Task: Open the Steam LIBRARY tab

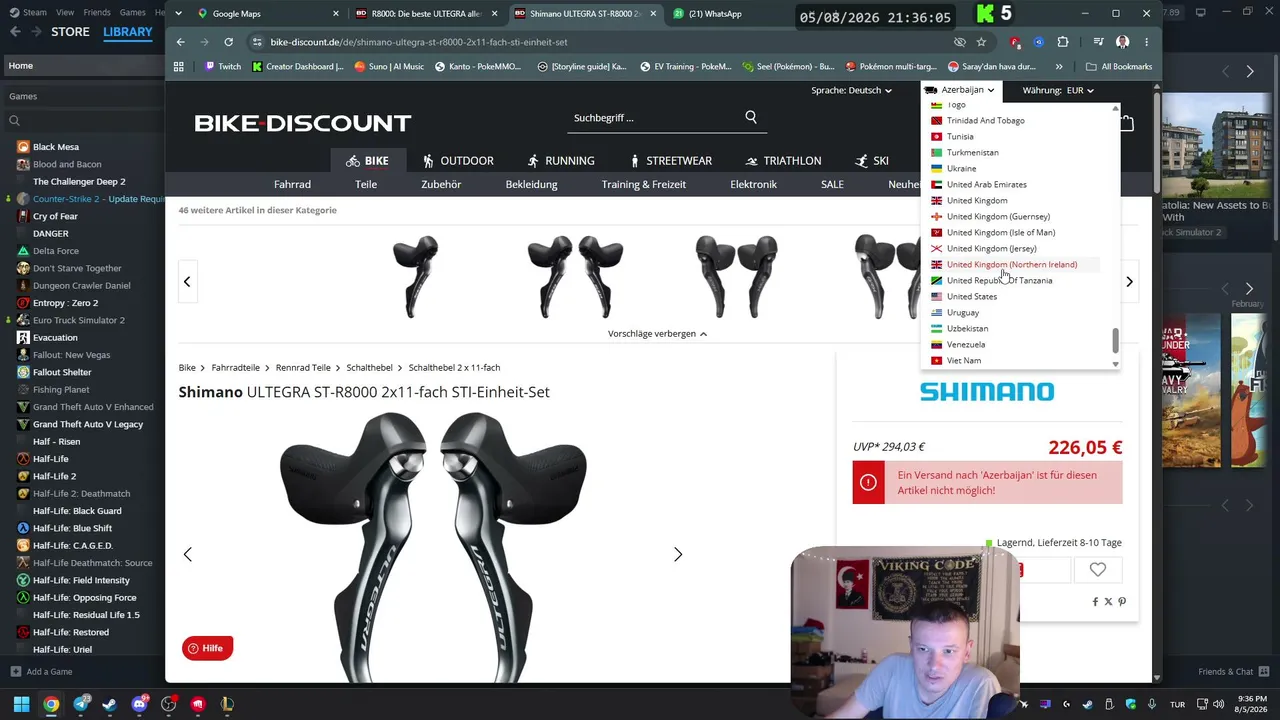Action: click(128, 32)
